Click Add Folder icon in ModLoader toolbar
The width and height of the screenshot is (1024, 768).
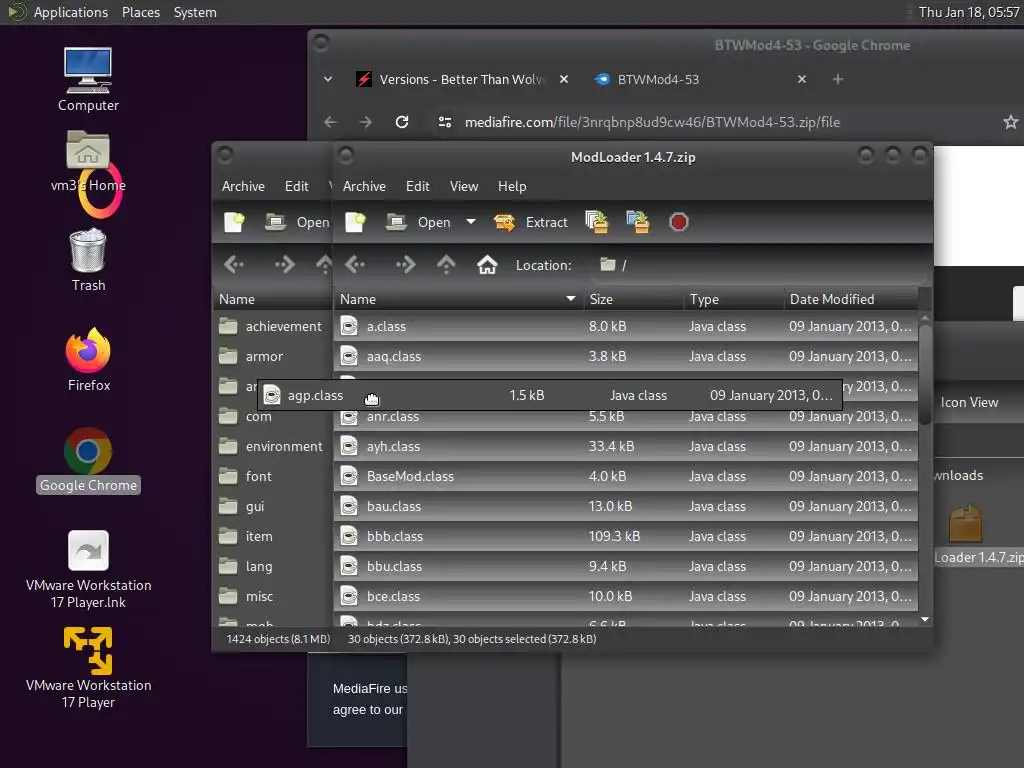coord(638,222)
